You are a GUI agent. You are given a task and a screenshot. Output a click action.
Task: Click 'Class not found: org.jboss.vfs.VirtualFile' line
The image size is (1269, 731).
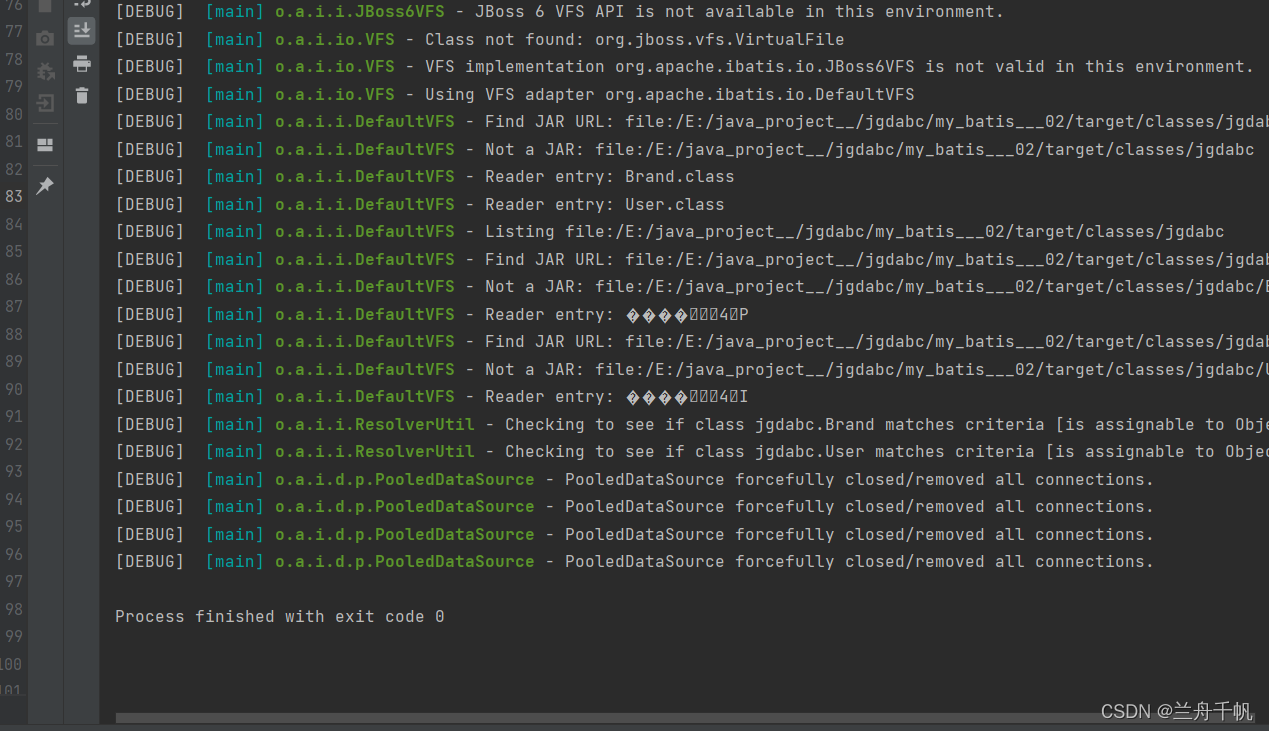tap(479, 39)
